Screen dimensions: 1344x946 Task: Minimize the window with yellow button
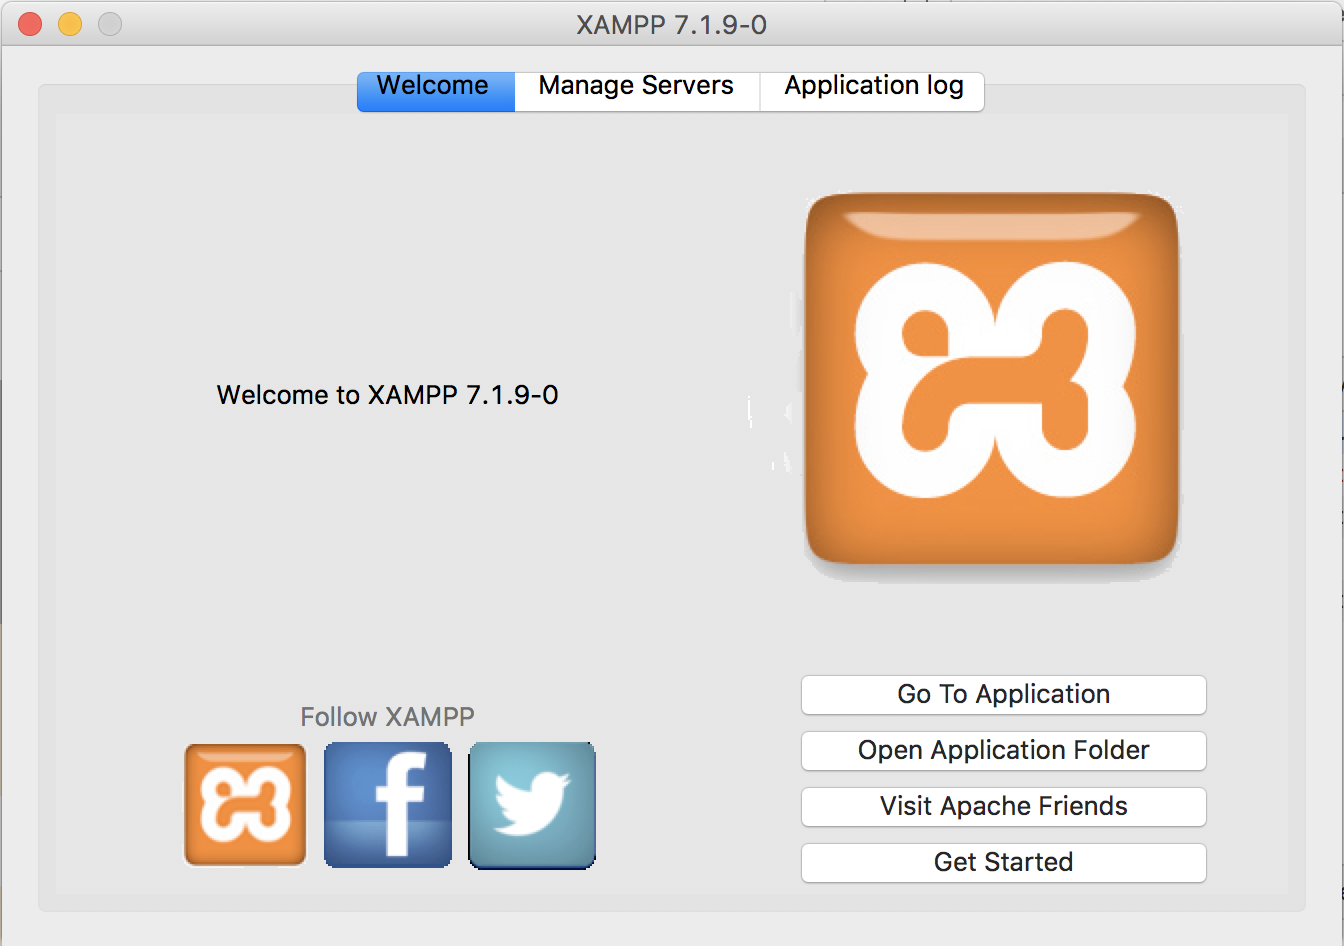70,24
